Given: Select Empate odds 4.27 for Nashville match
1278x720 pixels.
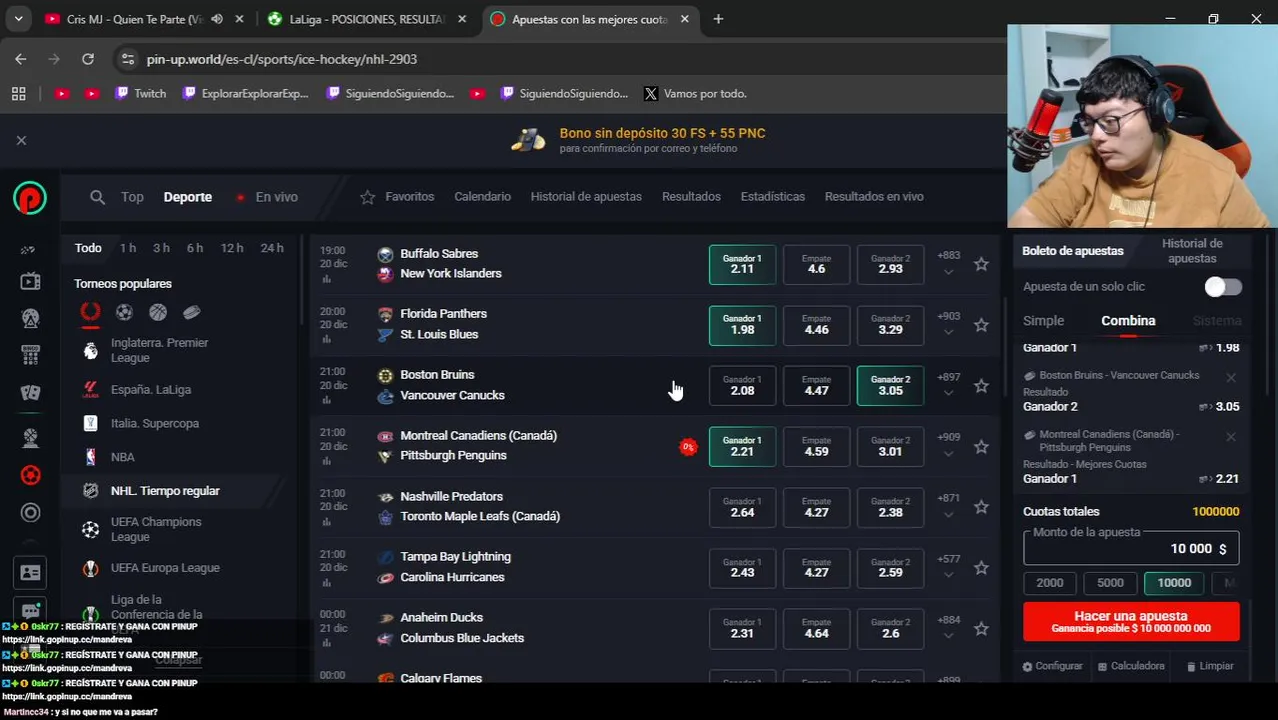Looking at the screenshot, I should 816,508.
